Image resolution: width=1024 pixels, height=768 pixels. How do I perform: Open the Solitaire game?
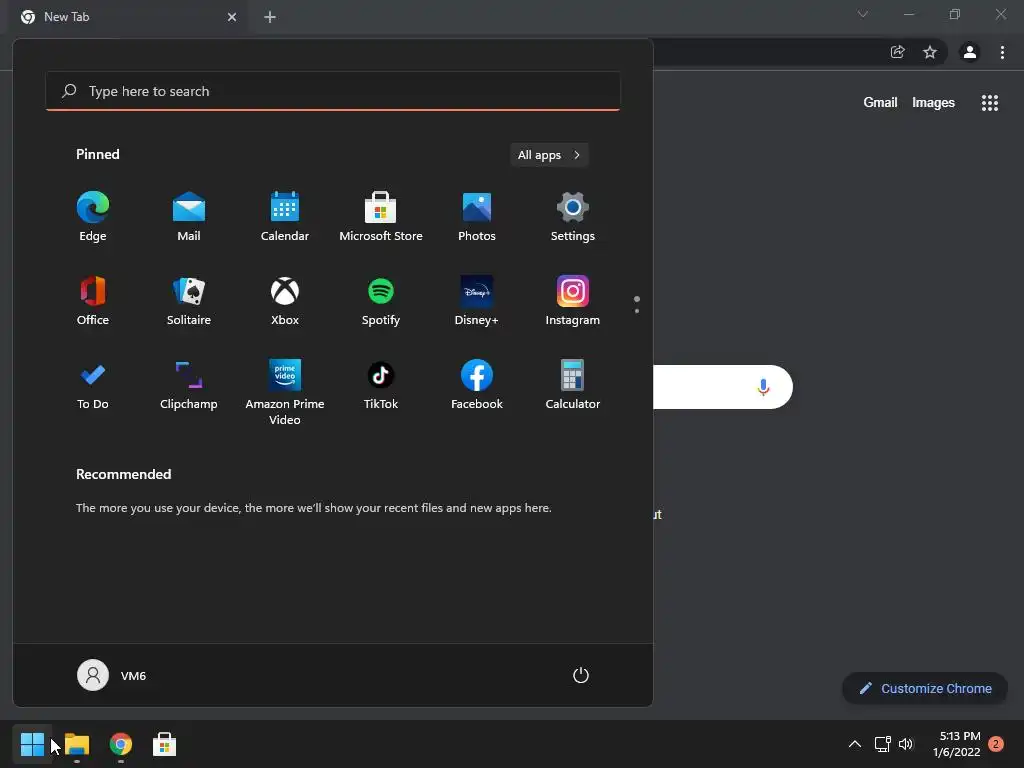pyautogui.click(x=189, y=300)
